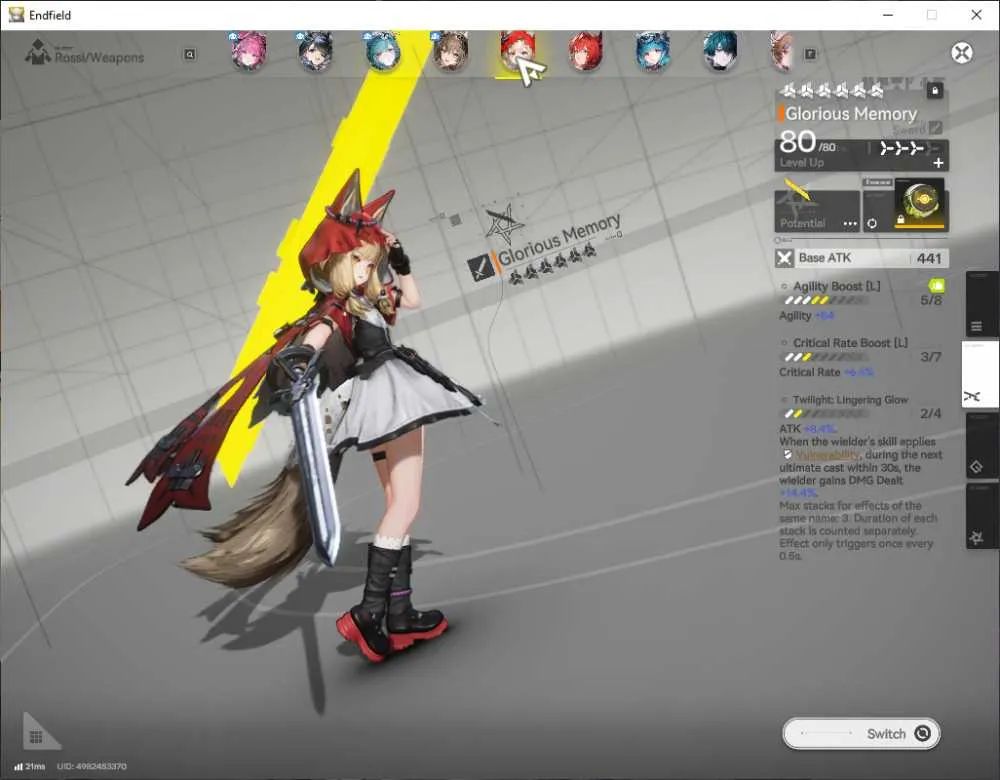Click the 'Critical Rate Boost [L]' skill name
Screen dimensions: 1000x780
(x=850, y=343)
